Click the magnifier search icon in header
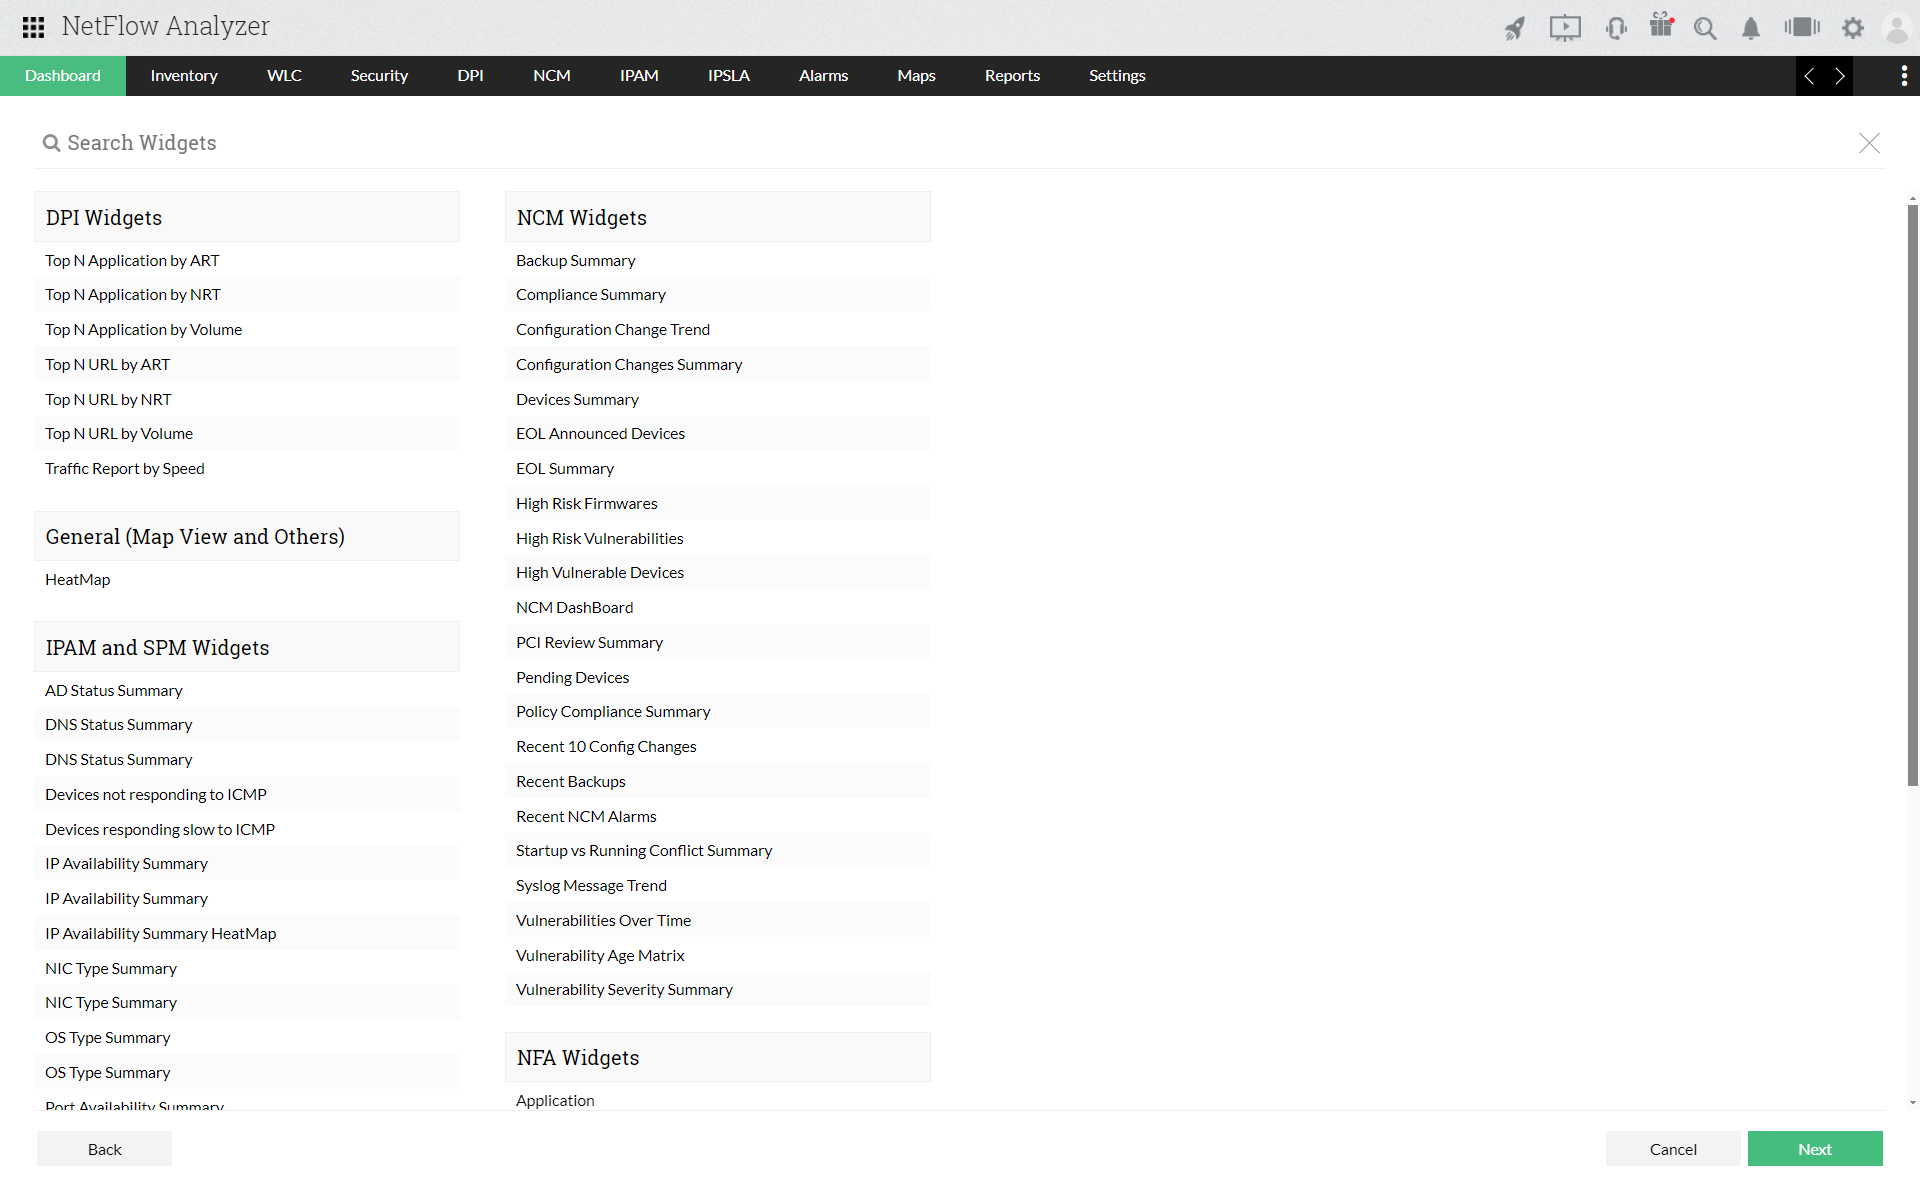This screenshot has height=1200, width=1920. (1705, 28)
